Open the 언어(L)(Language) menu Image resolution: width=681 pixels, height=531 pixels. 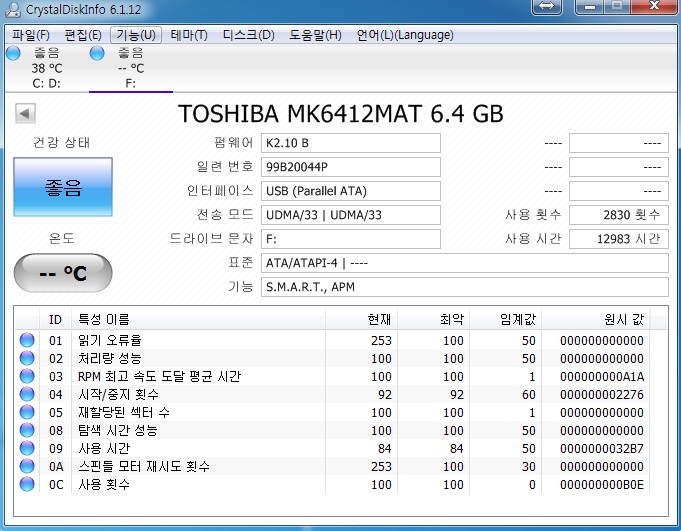[405, 35]
